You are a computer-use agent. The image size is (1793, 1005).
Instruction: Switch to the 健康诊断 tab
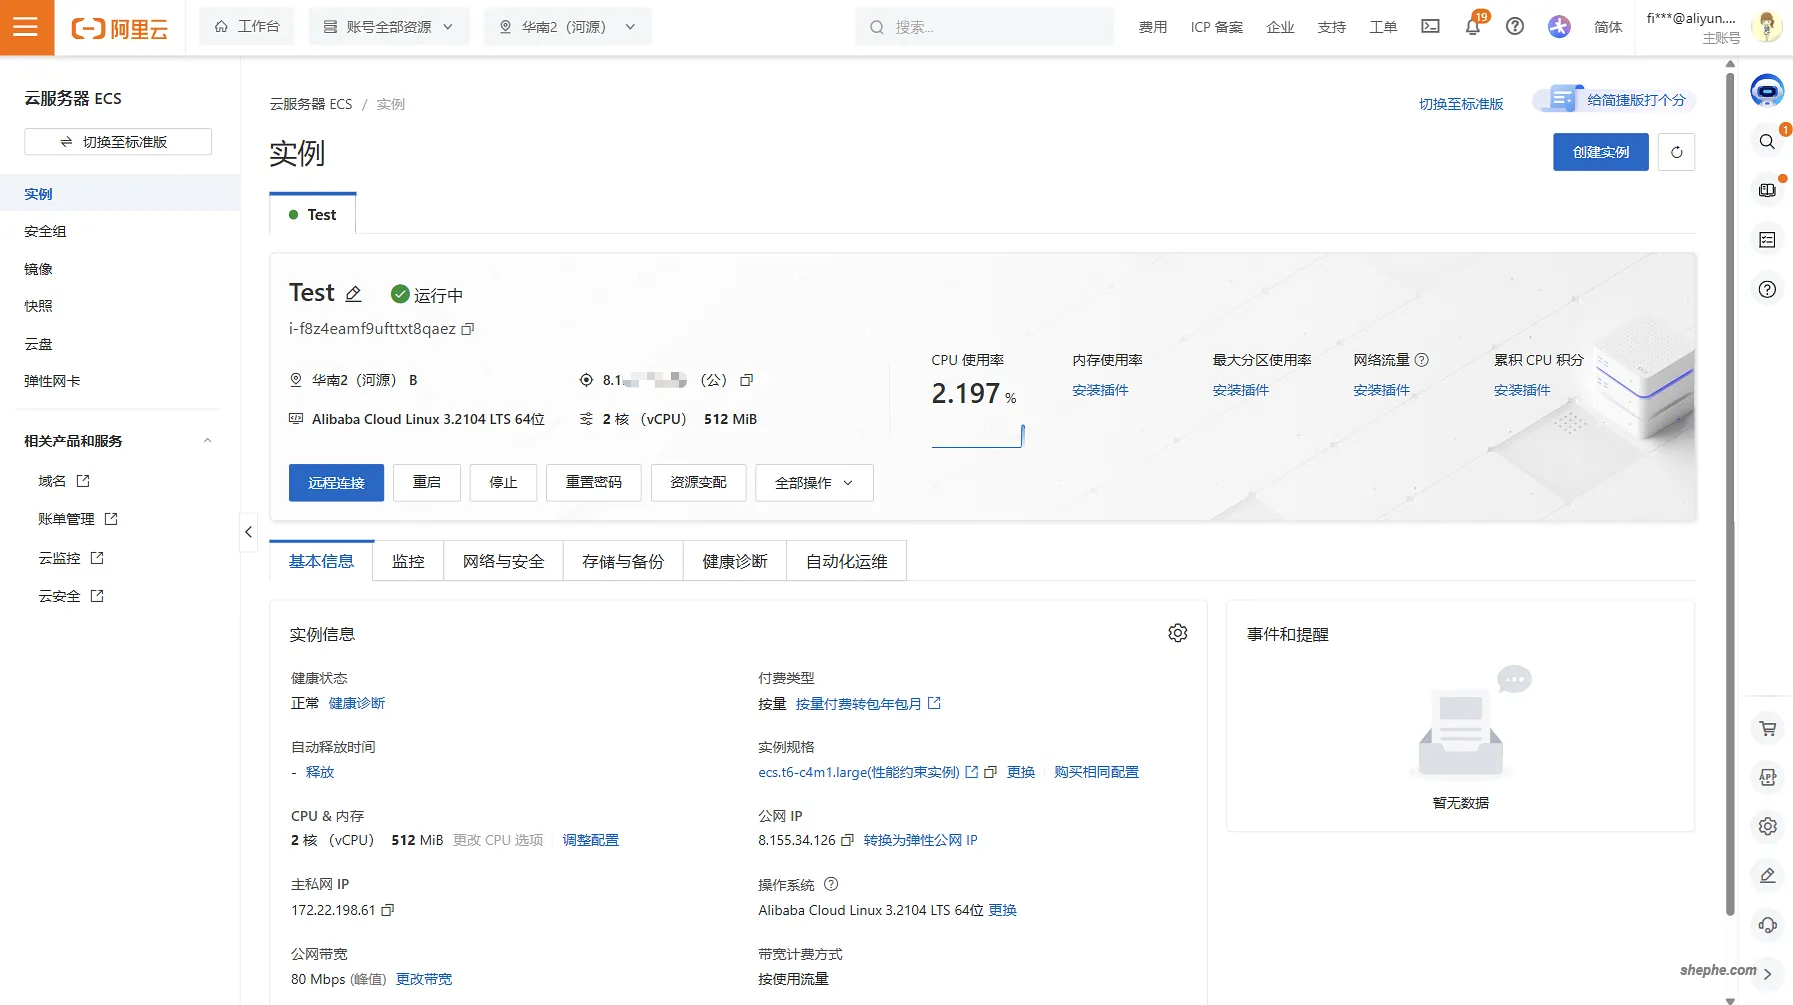(x=733, y=561)
